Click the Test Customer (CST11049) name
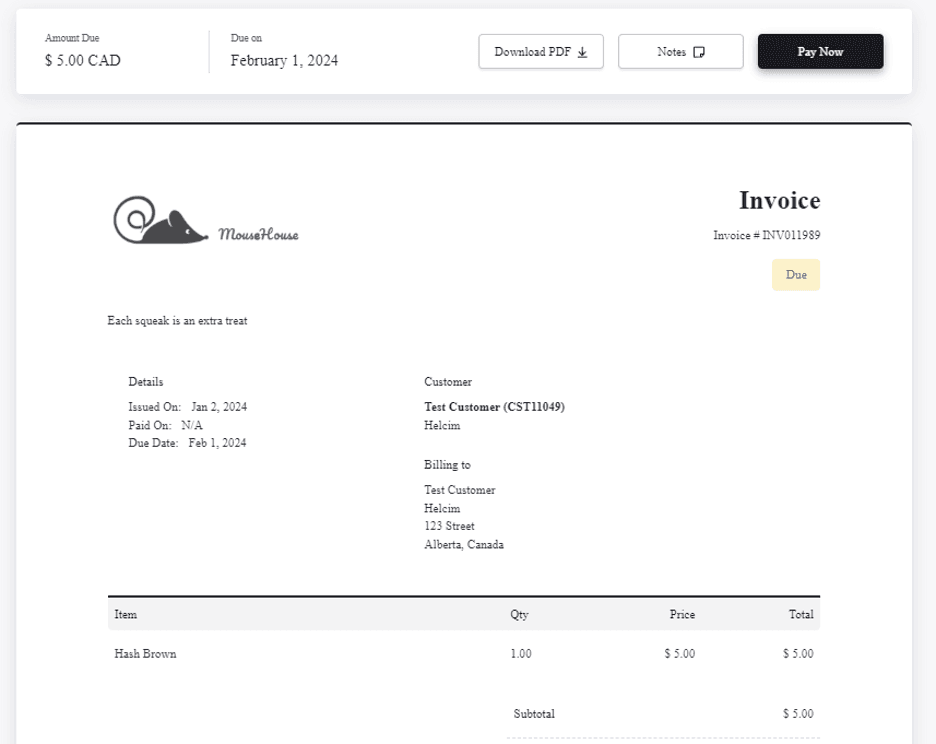Image resolution: width=936 pixels, height=744 pixels. point(495,407)
